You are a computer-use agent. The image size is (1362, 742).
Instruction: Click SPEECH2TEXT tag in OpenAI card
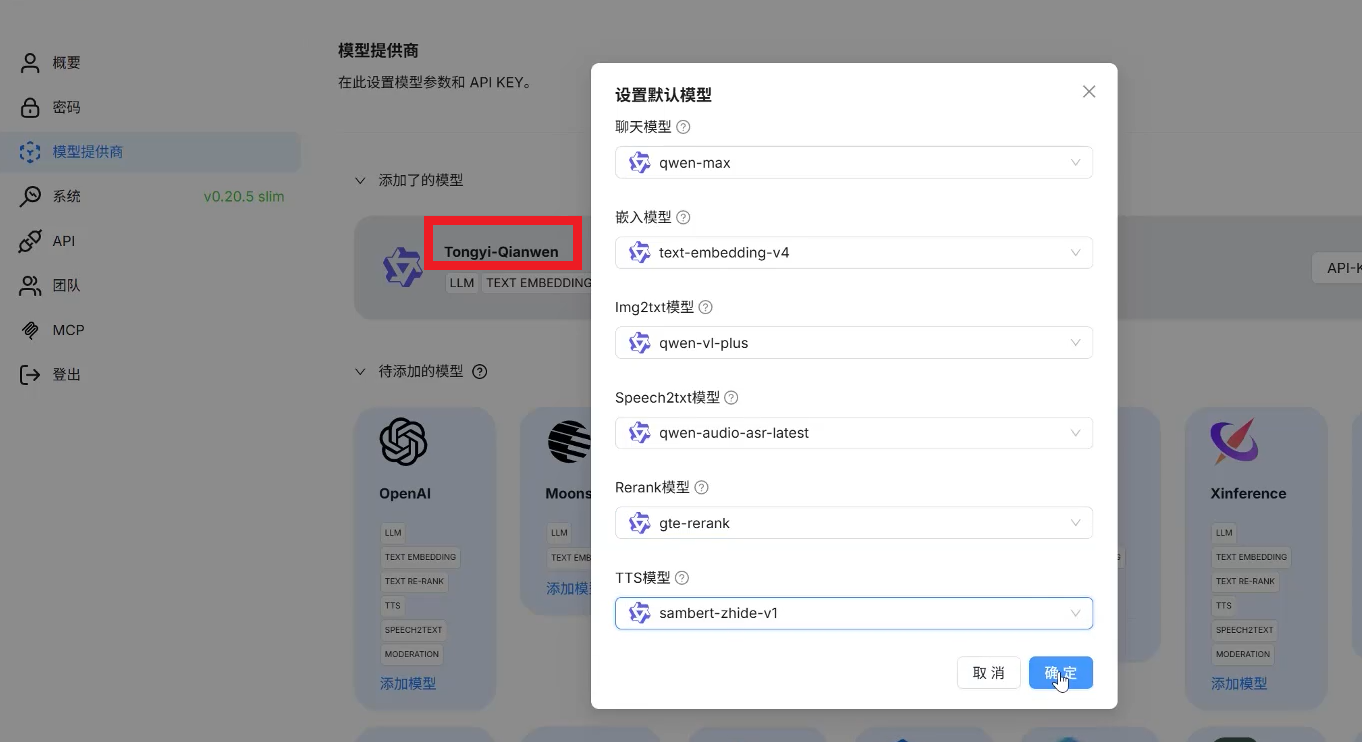413,630
